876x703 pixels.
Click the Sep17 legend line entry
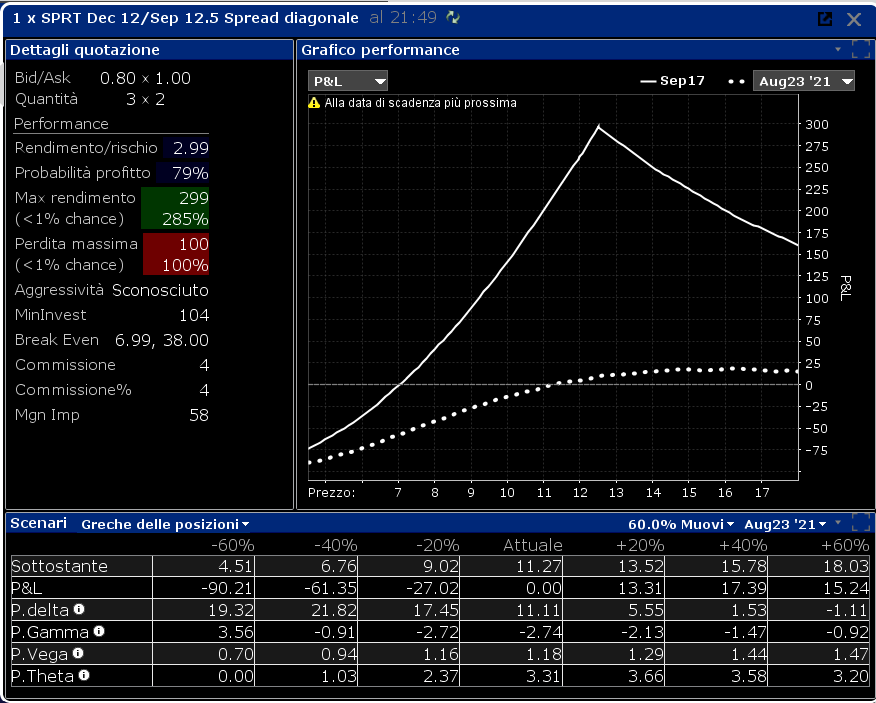[672, 81]
